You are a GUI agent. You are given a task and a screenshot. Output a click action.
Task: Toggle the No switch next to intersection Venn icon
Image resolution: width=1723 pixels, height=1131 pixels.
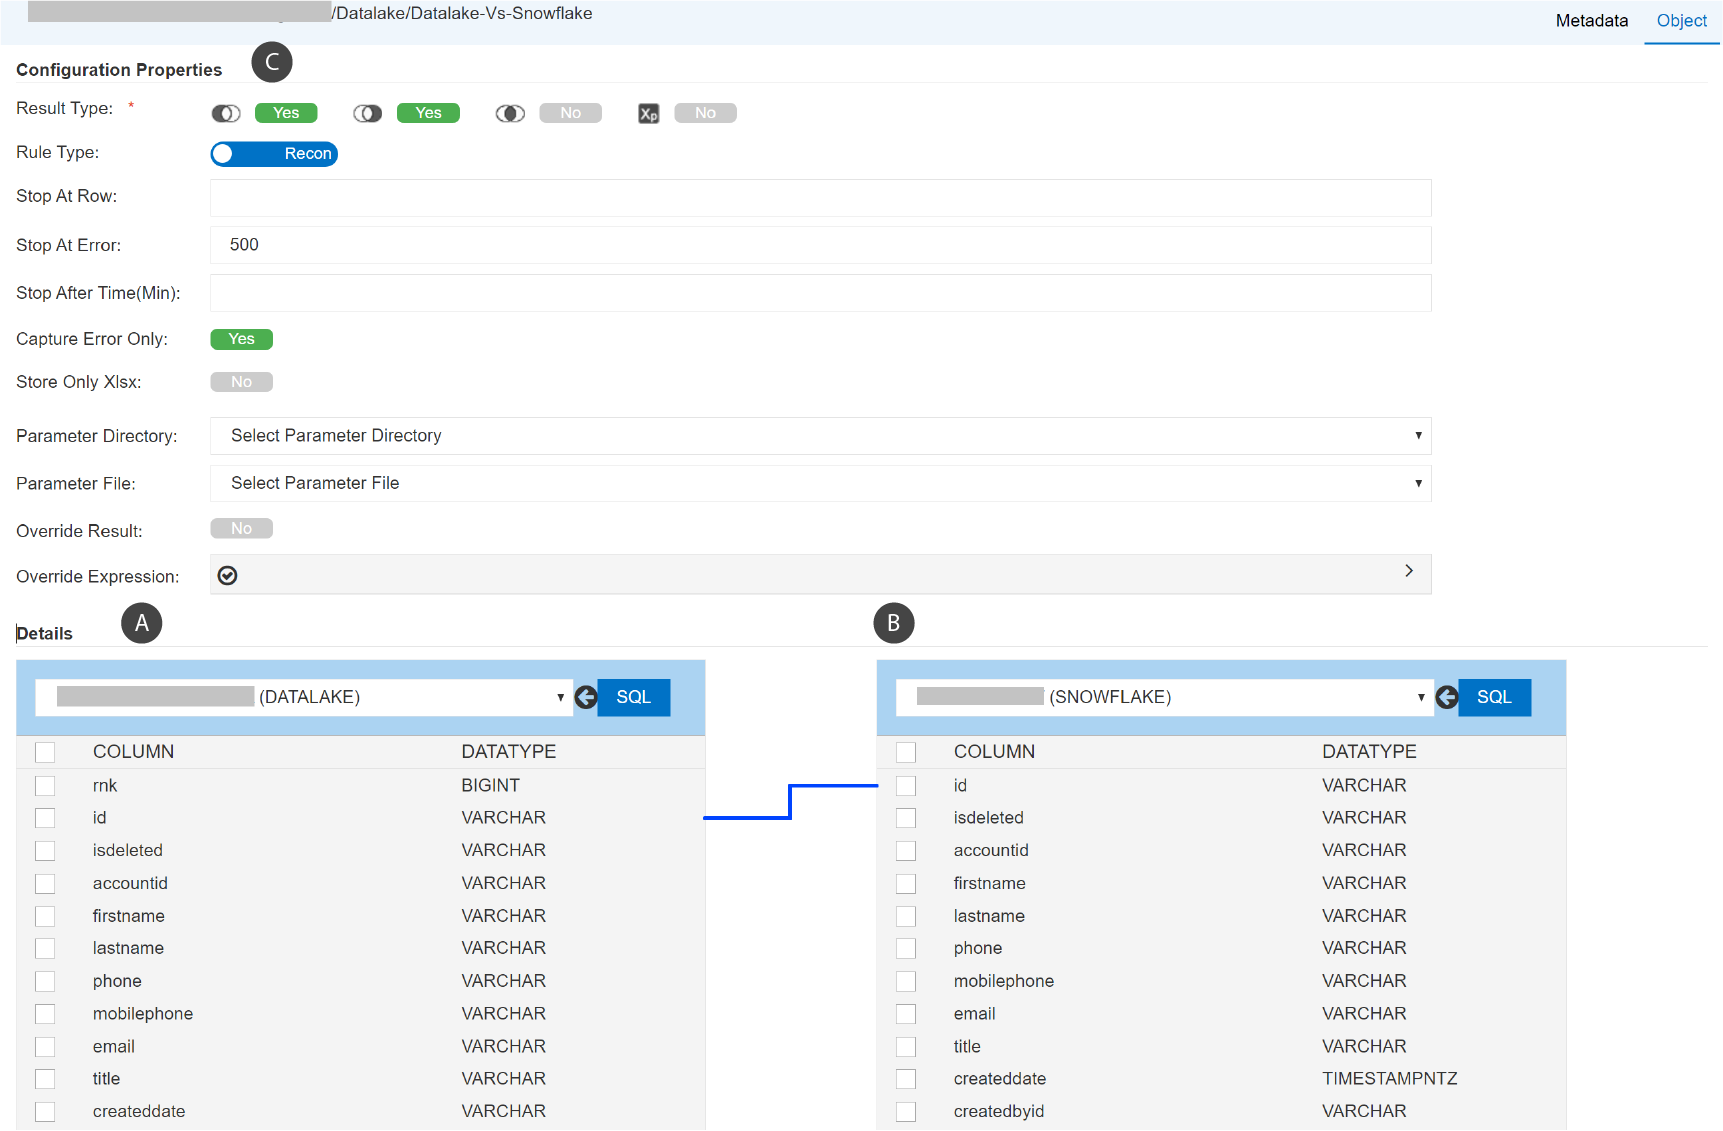[570, 113]
